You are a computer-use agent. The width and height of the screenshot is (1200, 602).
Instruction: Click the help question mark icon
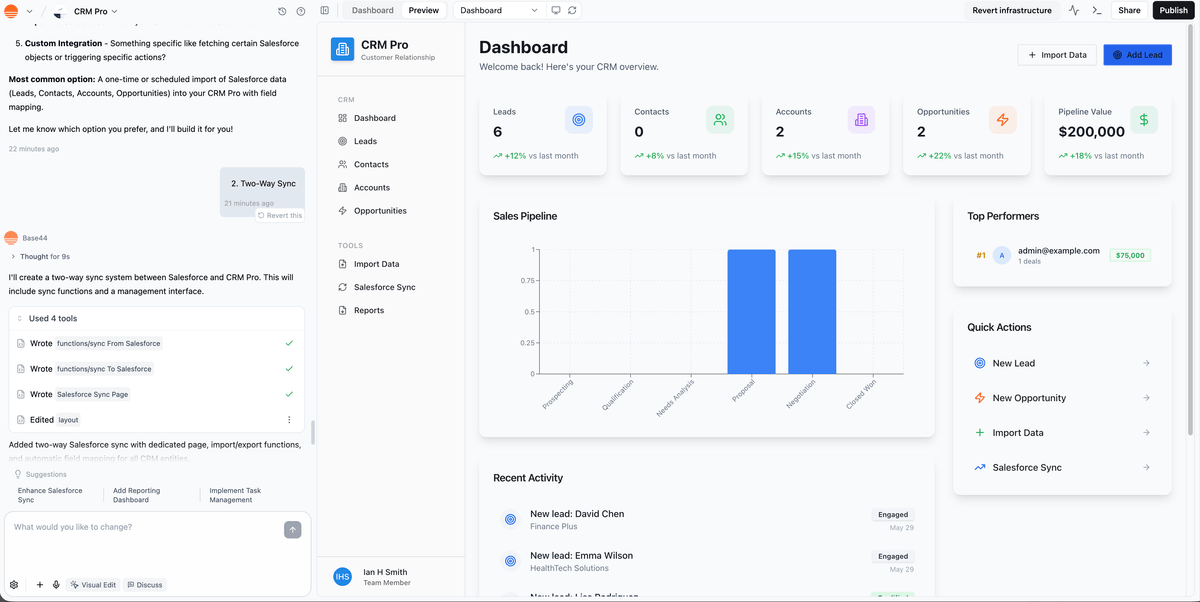[301, 11]
